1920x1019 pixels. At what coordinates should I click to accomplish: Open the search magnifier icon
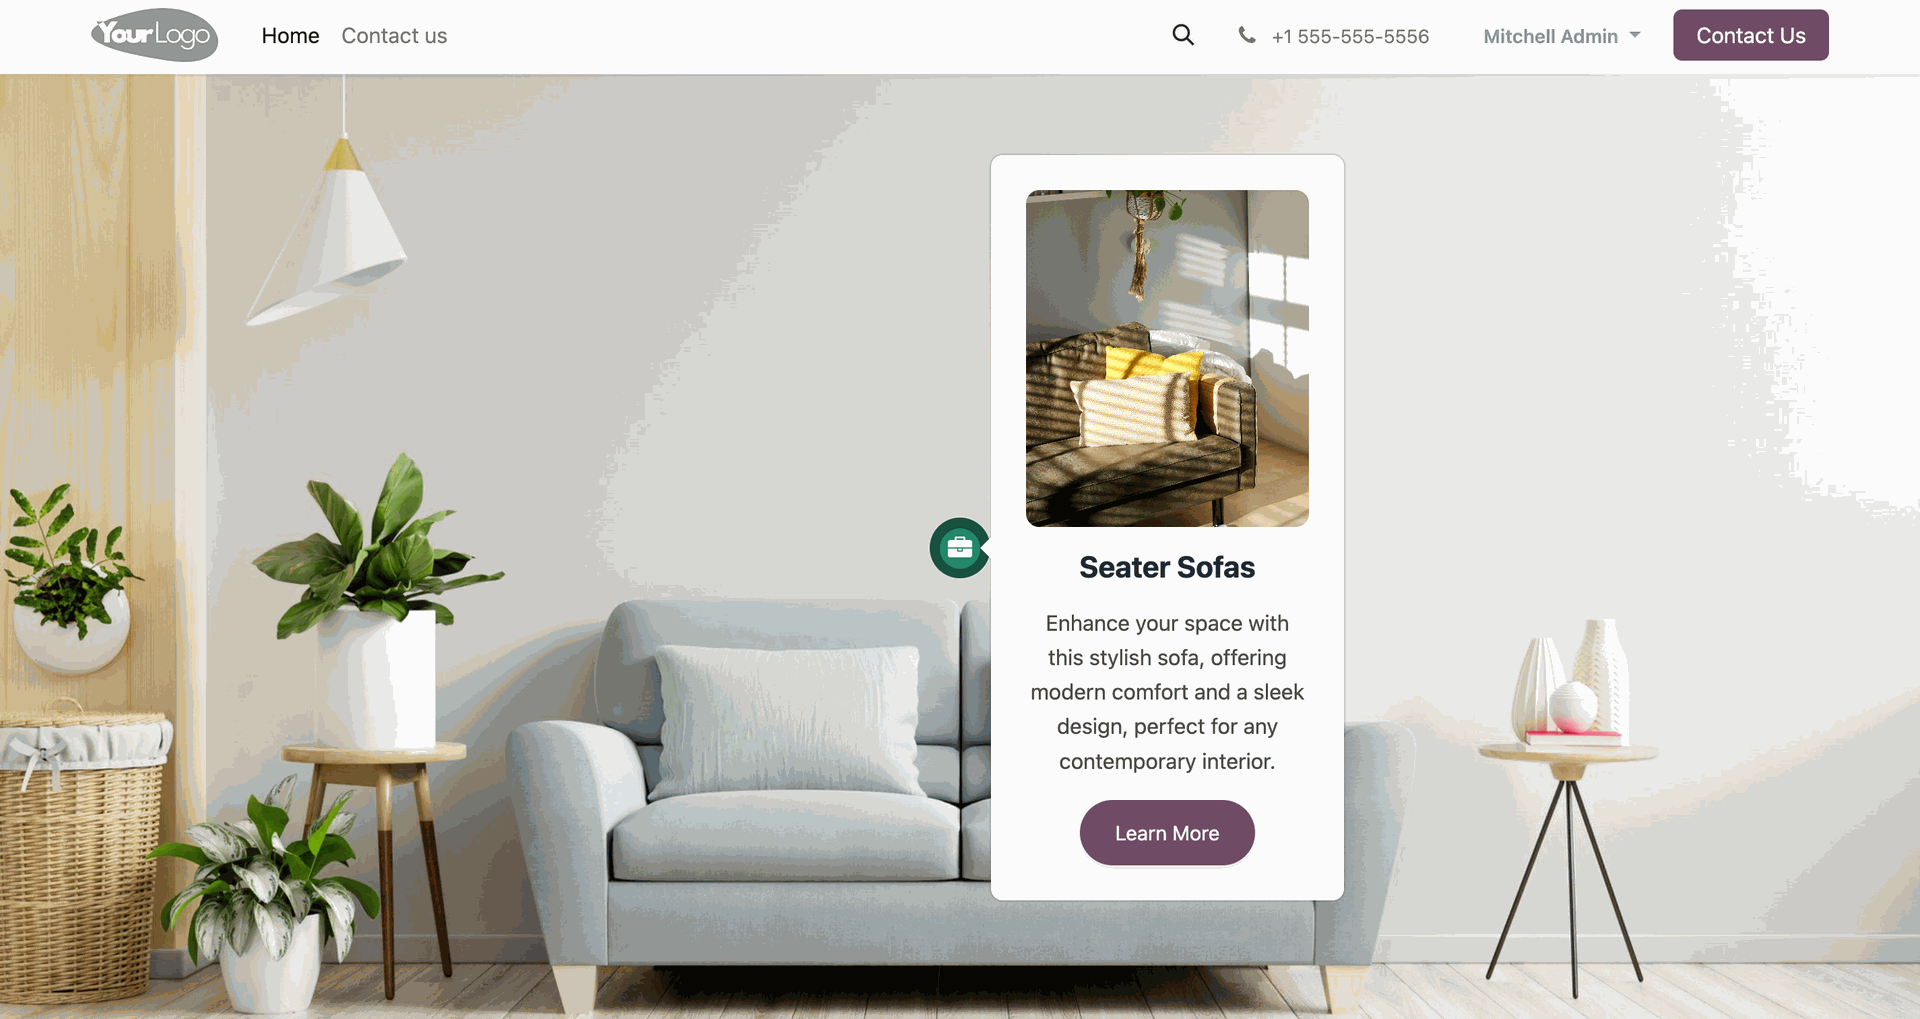pyautogui.click(x=1183, y=35)
